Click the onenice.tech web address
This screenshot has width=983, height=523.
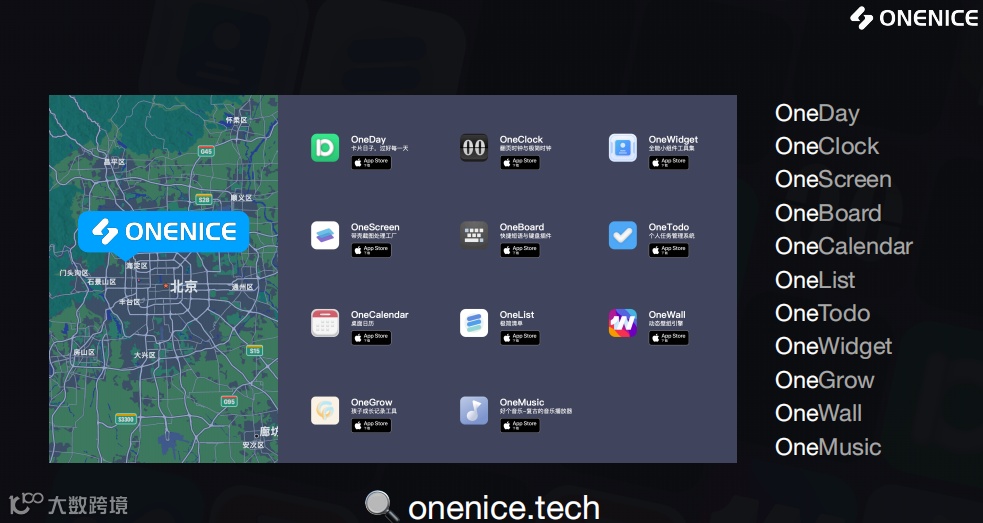[504, 508]
